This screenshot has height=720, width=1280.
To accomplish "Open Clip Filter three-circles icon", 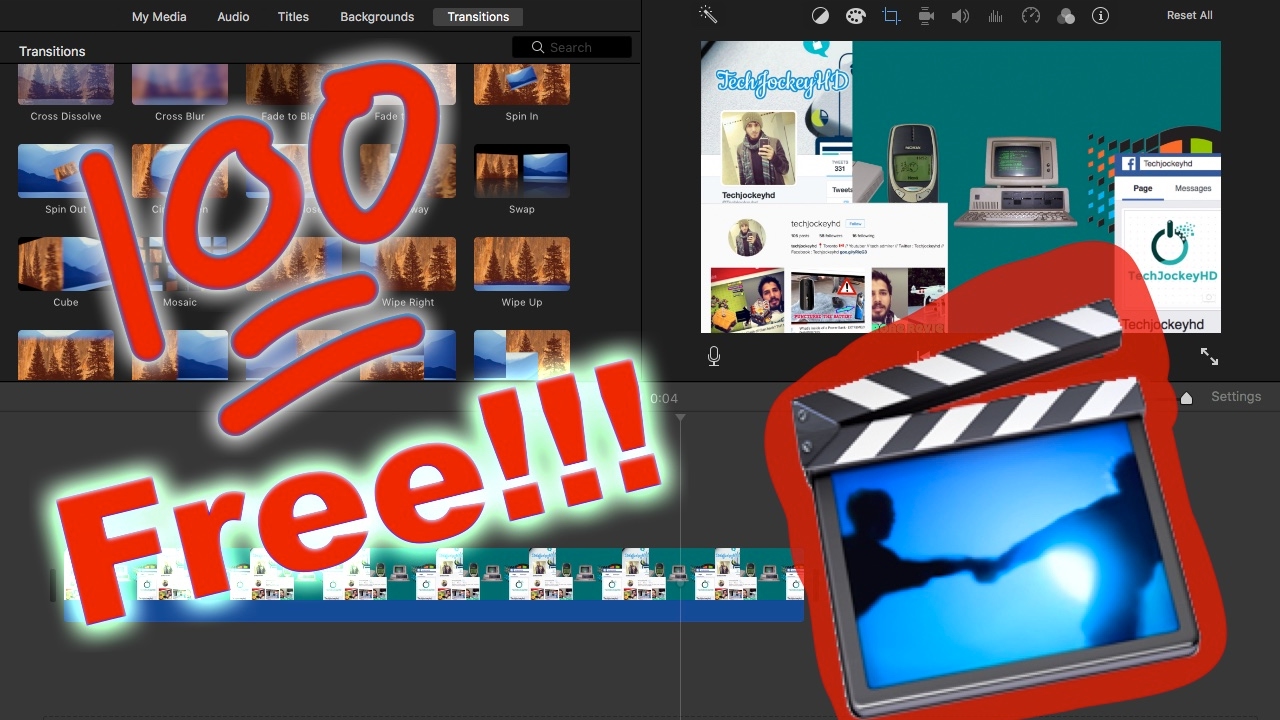I will point(1066,16).
